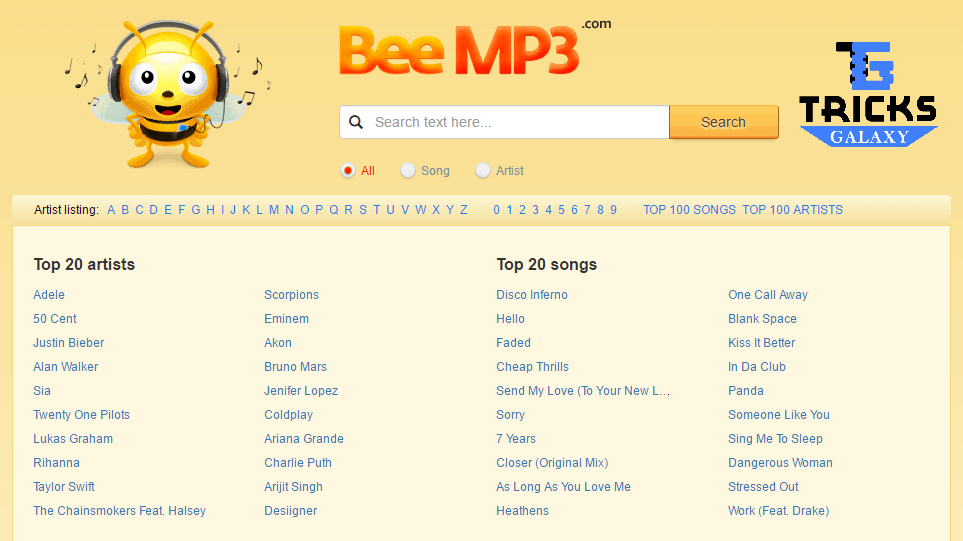This screenshot has width=963, height=541.
Task: Open Closer (Original Mix) song
Action: tap(552, 462)
